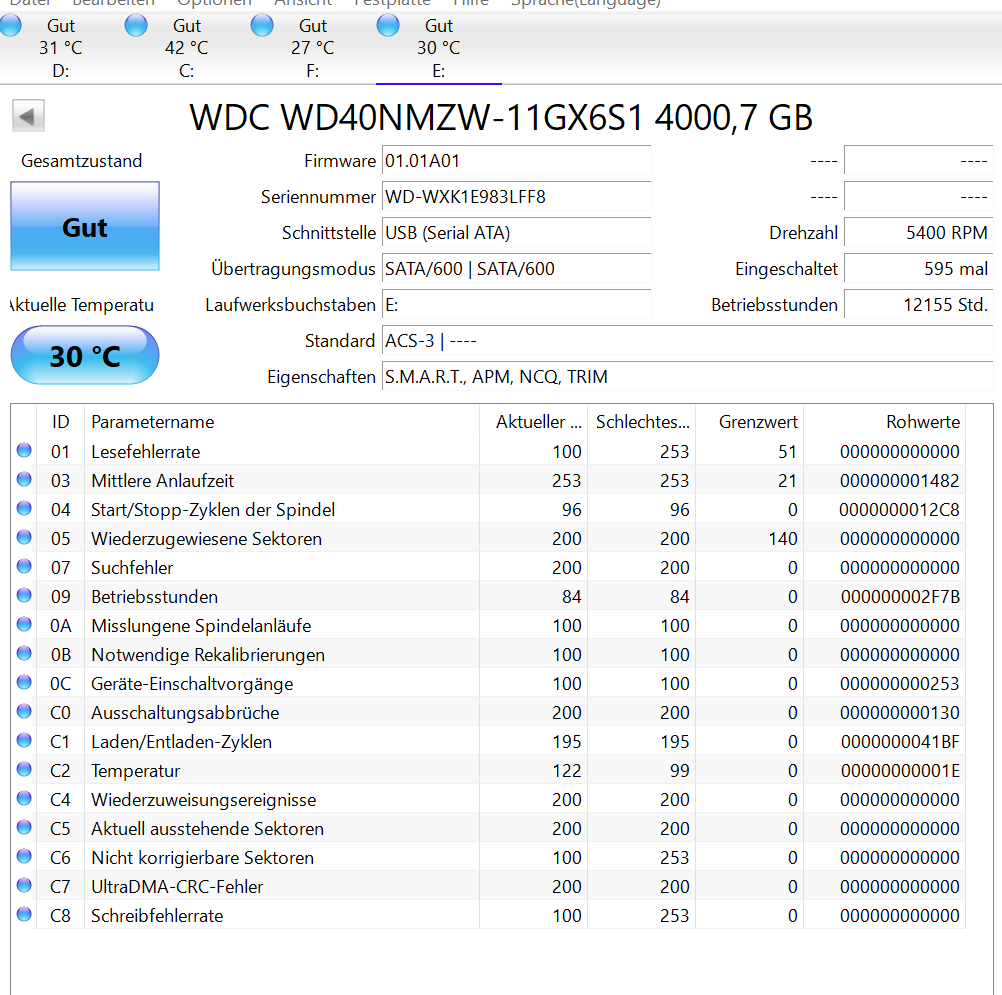Switch to drive C: tab showing 42 °C
1002x995 pixels.
pyautogui.click(x=187, y=48)
